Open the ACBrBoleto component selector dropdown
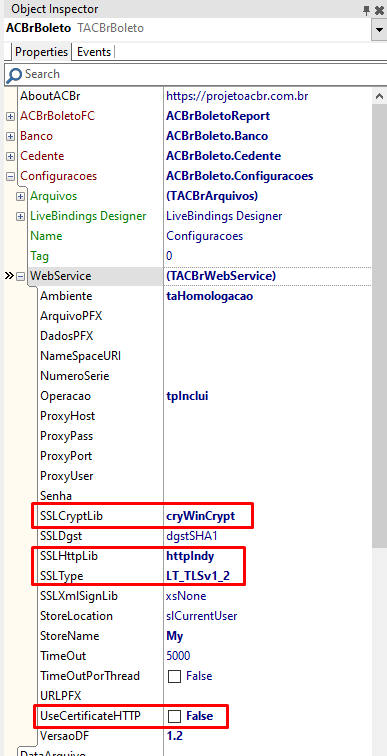The height and width of the screenshot is (756, 387). coord(378,29)
